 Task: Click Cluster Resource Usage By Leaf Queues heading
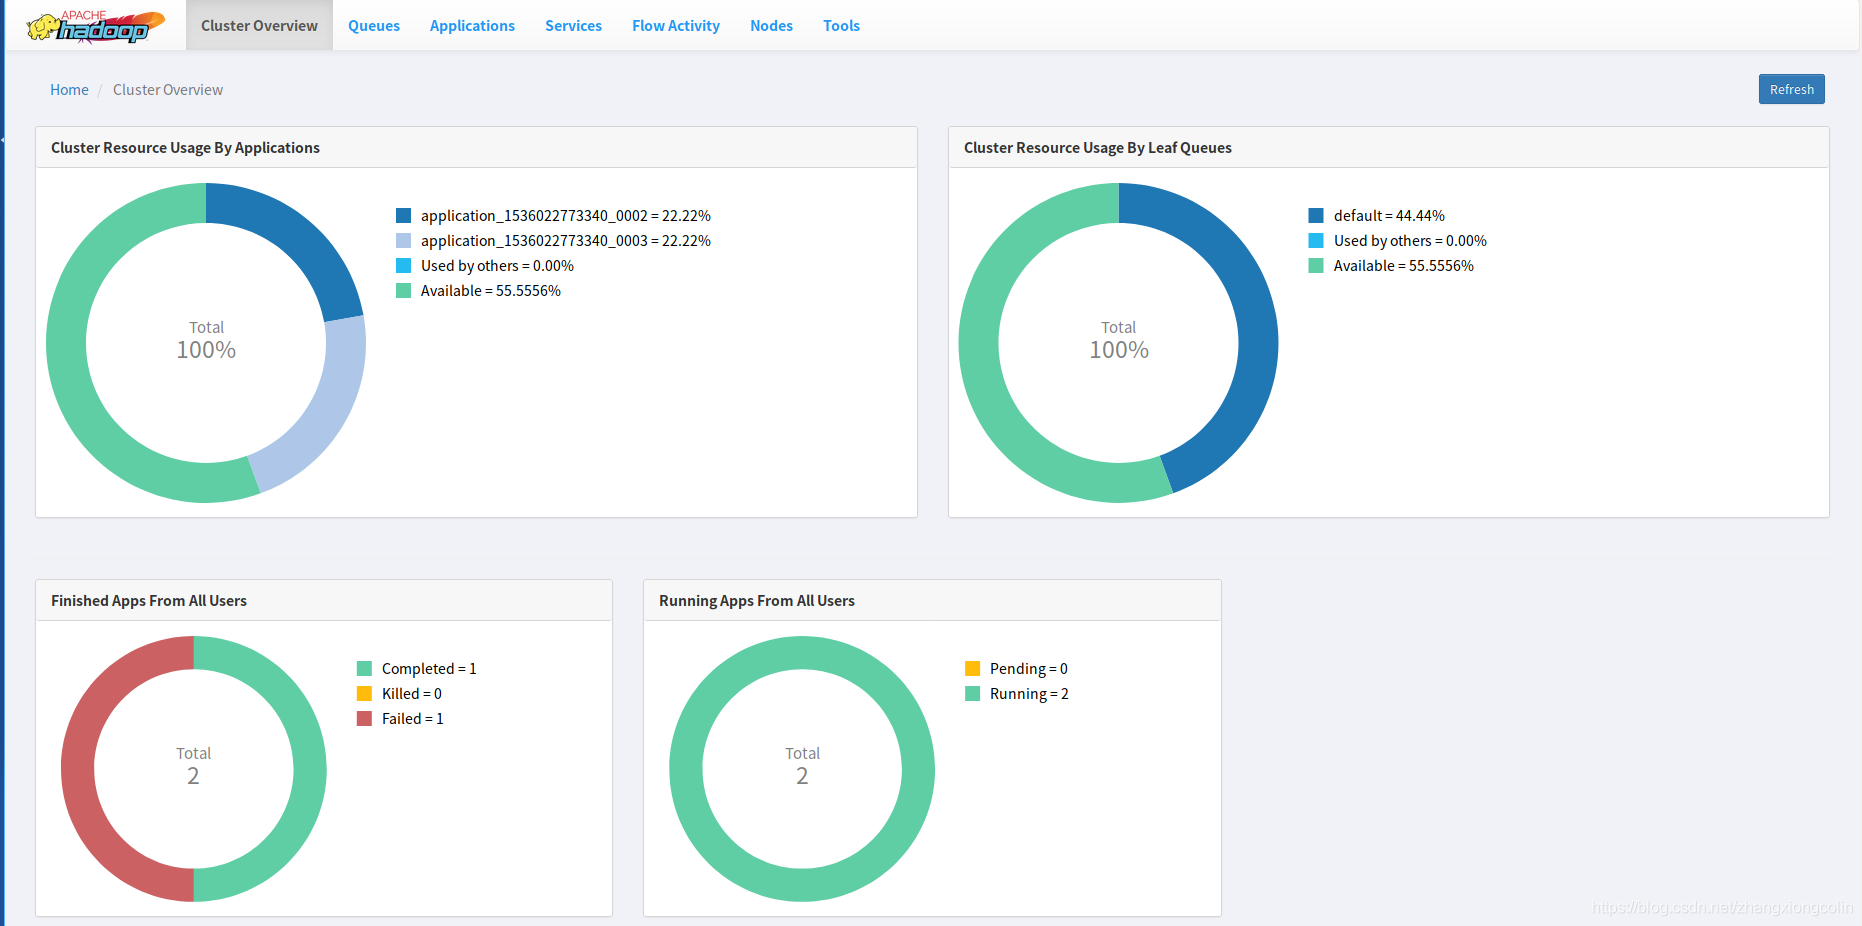[x=1097, y=148]
